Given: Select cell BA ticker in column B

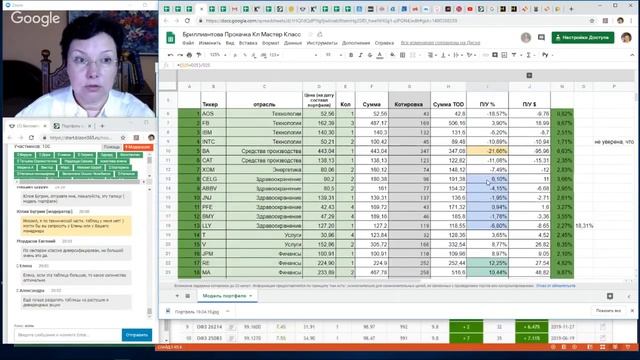Looking at the screenshot, I should [213, 151].
